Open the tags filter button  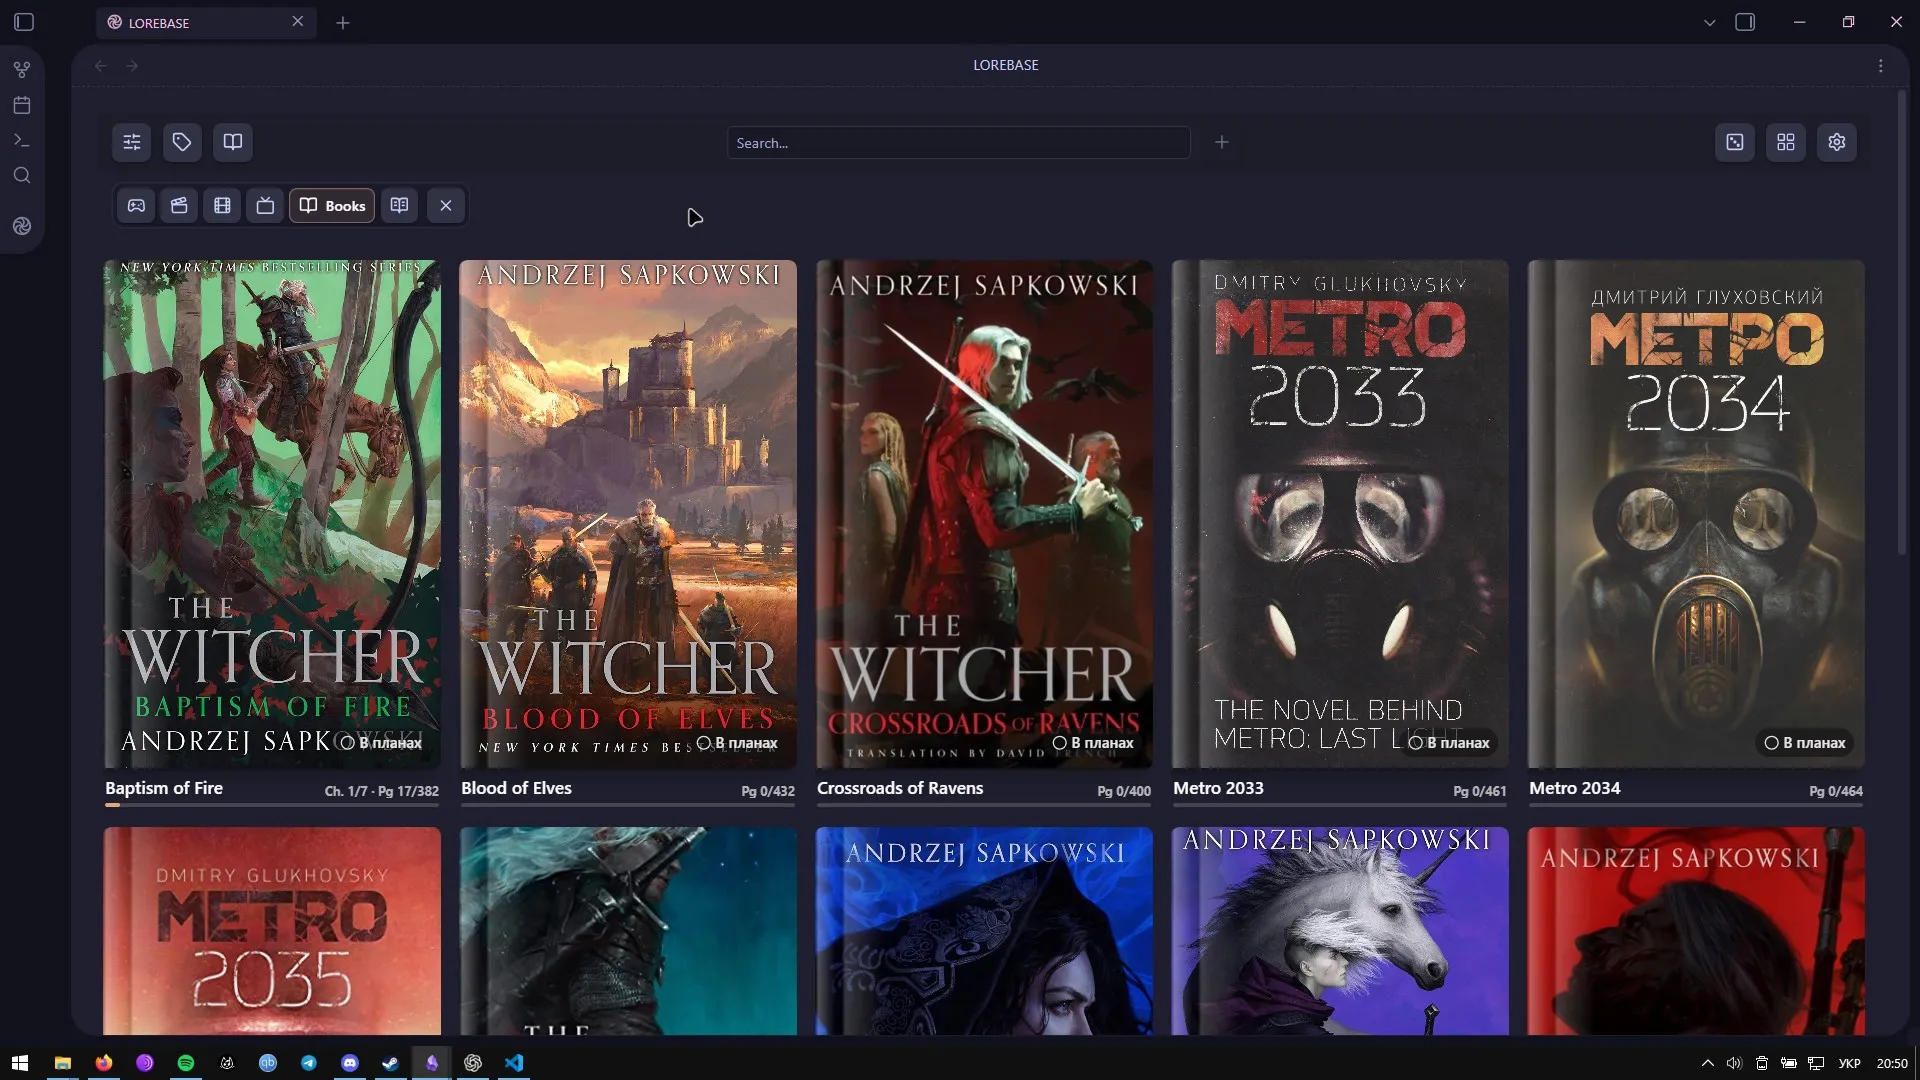point(182,142)
